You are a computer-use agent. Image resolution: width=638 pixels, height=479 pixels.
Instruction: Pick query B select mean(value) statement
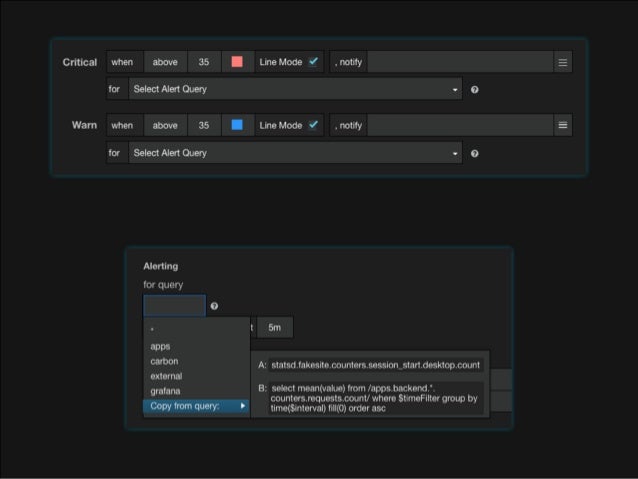[x=374, y=397]
